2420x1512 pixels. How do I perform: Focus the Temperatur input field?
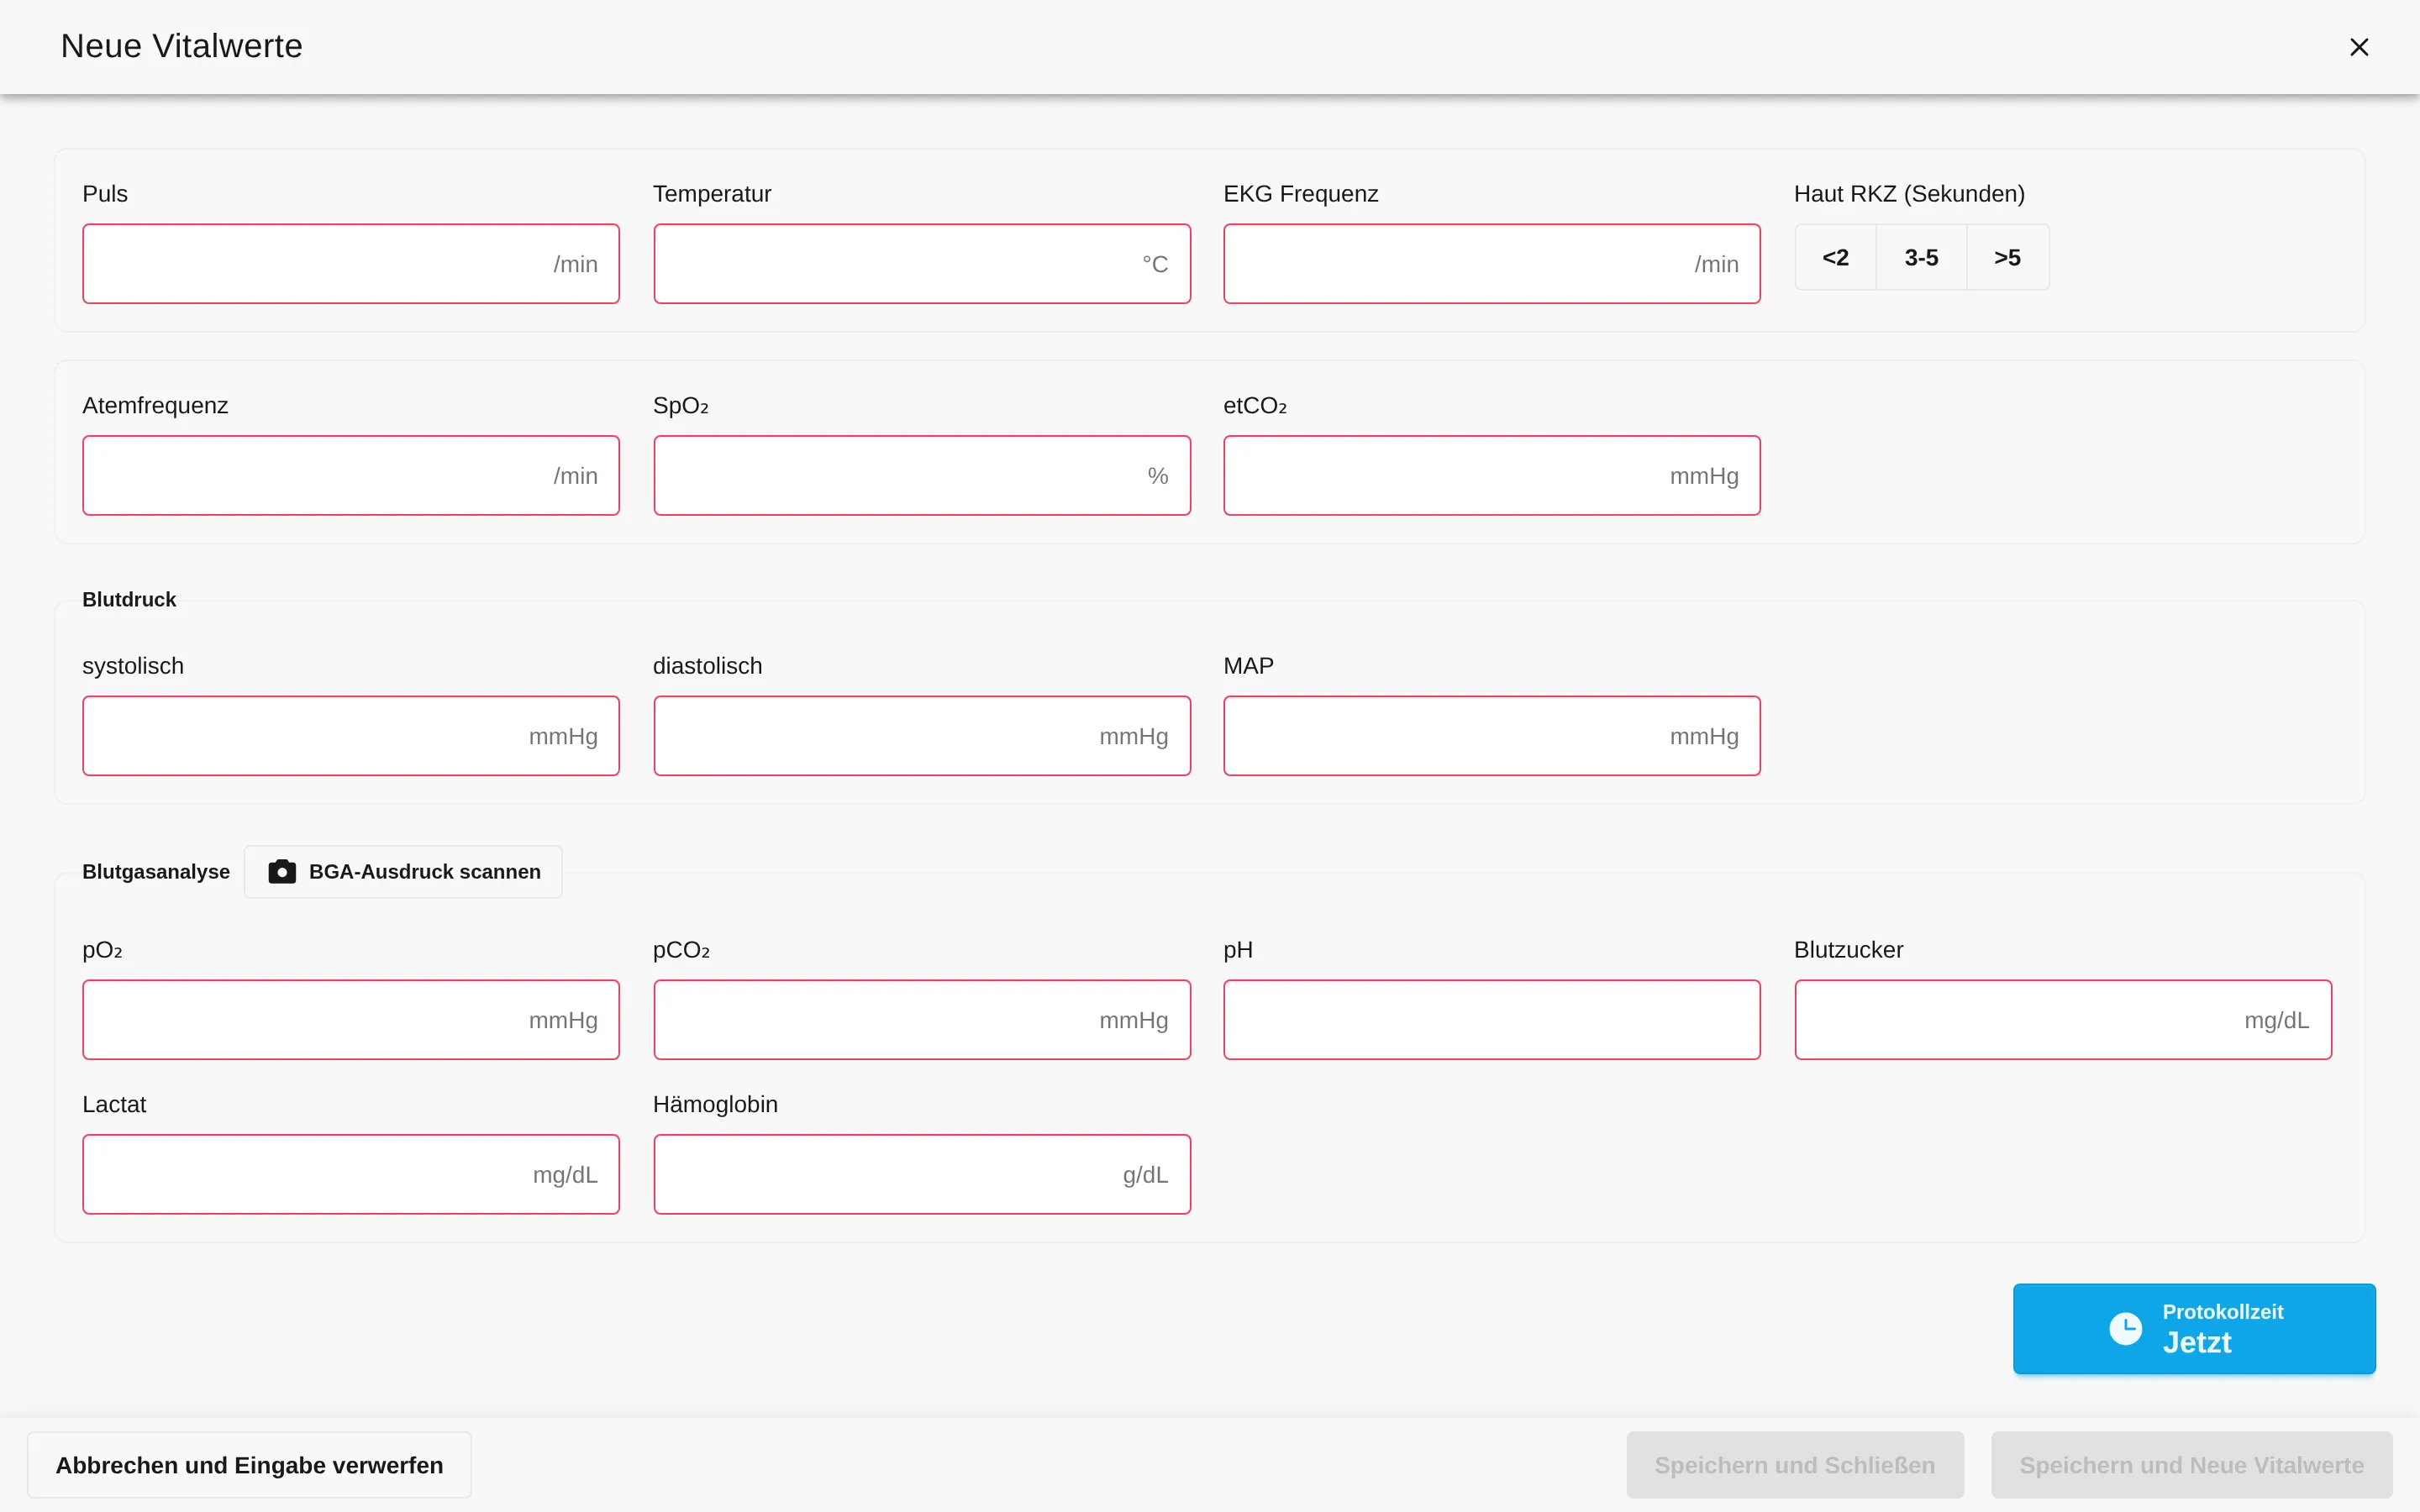pos(922,264)
